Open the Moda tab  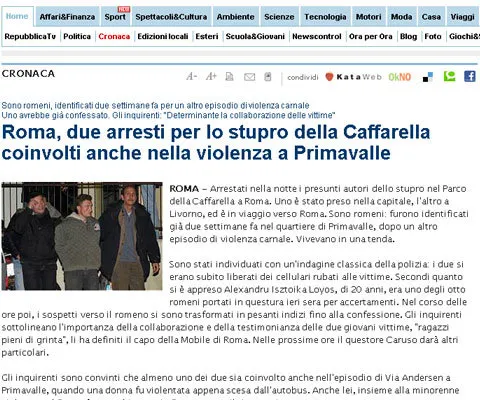click(402, 17)
